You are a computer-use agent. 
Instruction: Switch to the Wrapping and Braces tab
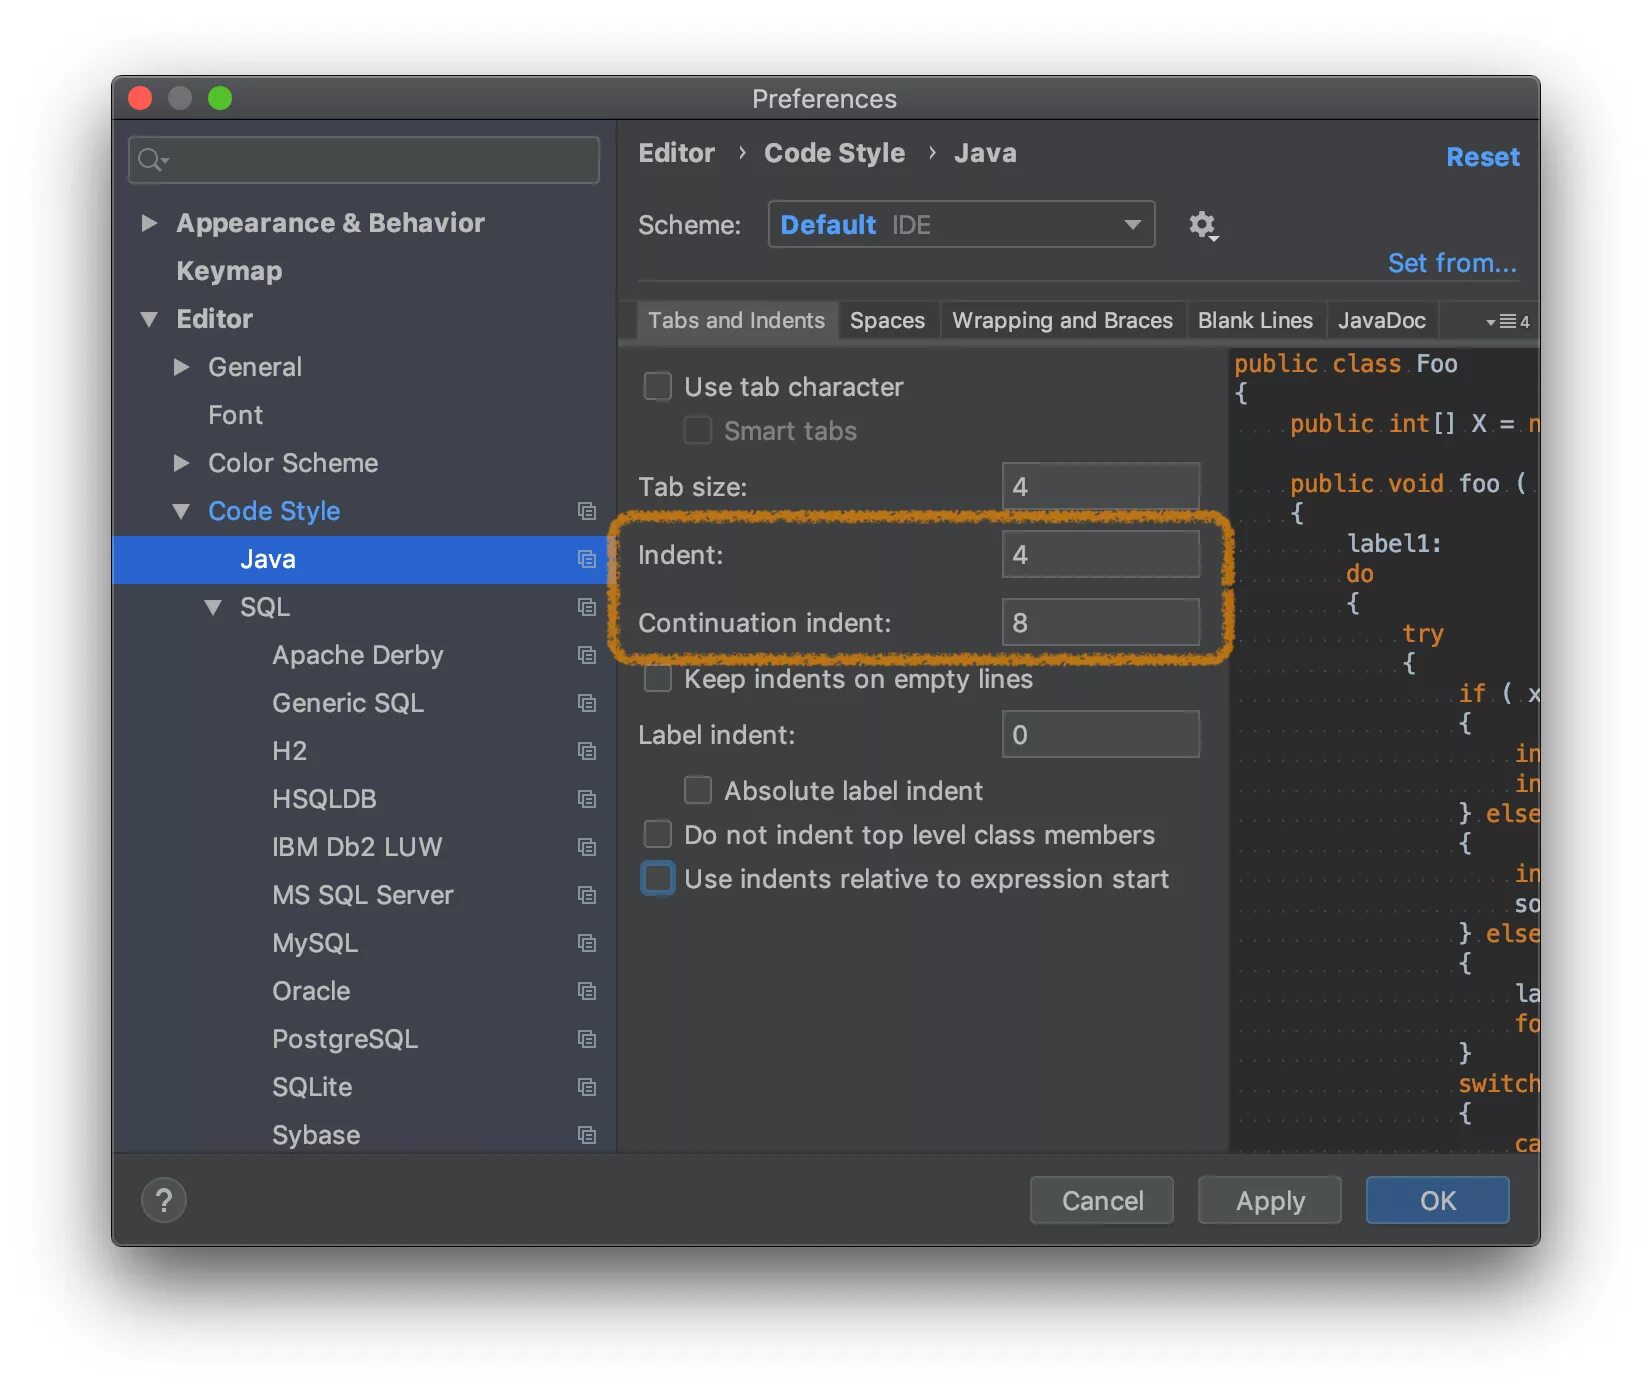point(1062,320)
